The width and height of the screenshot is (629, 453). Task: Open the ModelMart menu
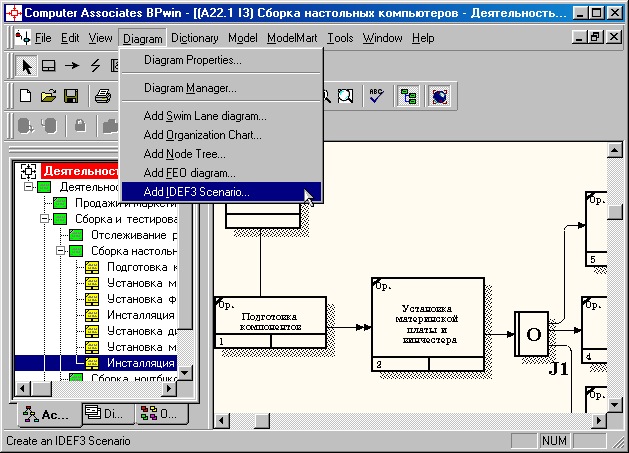click(x=292, y=38)
